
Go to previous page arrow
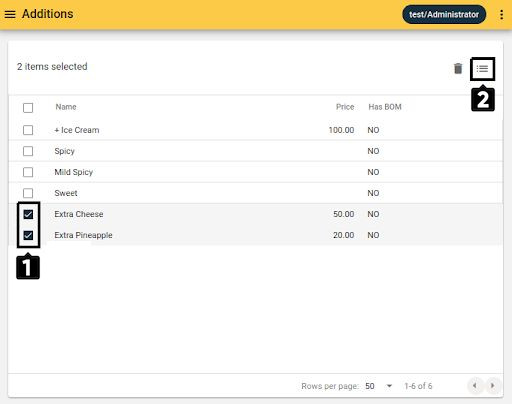[475, 386]
